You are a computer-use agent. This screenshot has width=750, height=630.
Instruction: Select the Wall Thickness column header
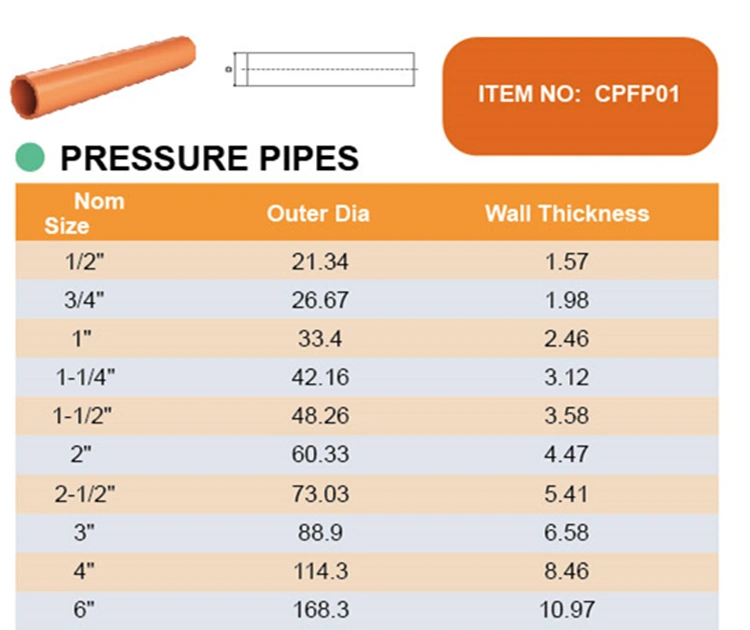[567, 213]
